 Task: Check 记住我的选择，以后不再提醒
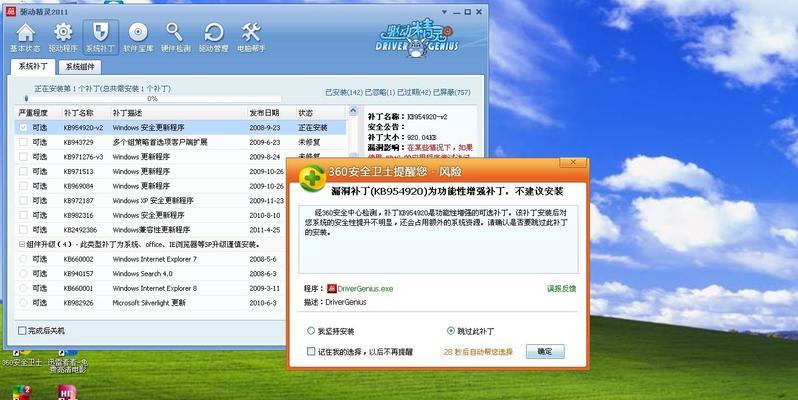pyautogui.click(x=311, y=351)
